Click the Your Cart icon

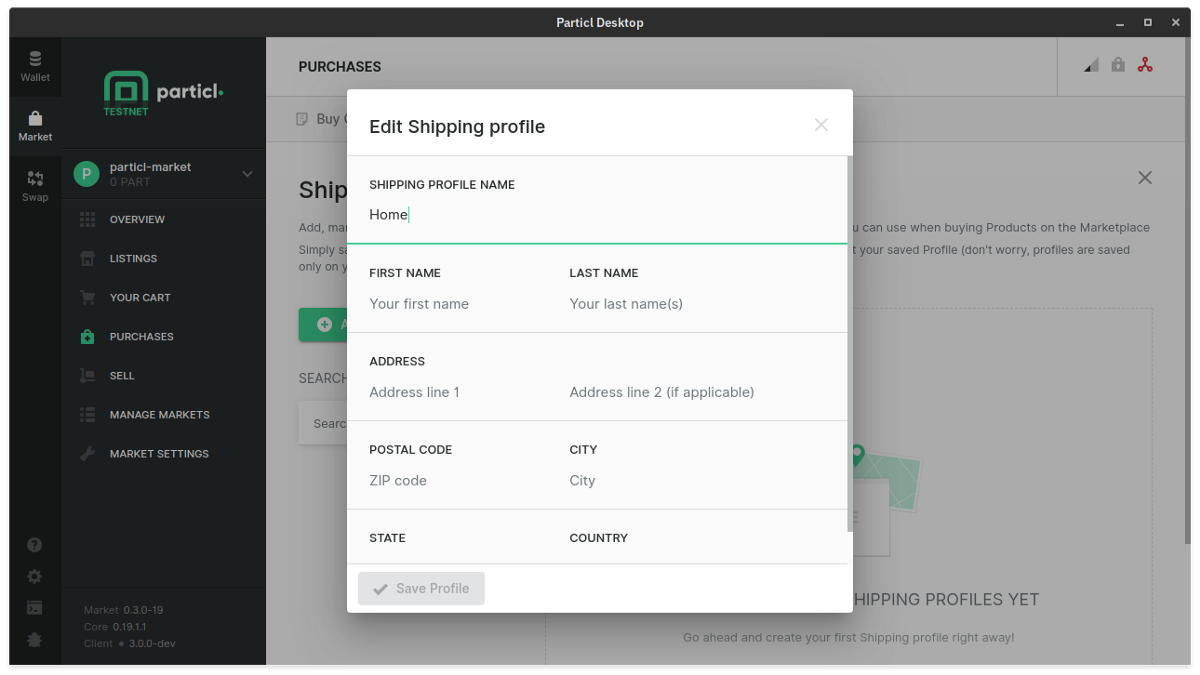[x=88, y=297]
